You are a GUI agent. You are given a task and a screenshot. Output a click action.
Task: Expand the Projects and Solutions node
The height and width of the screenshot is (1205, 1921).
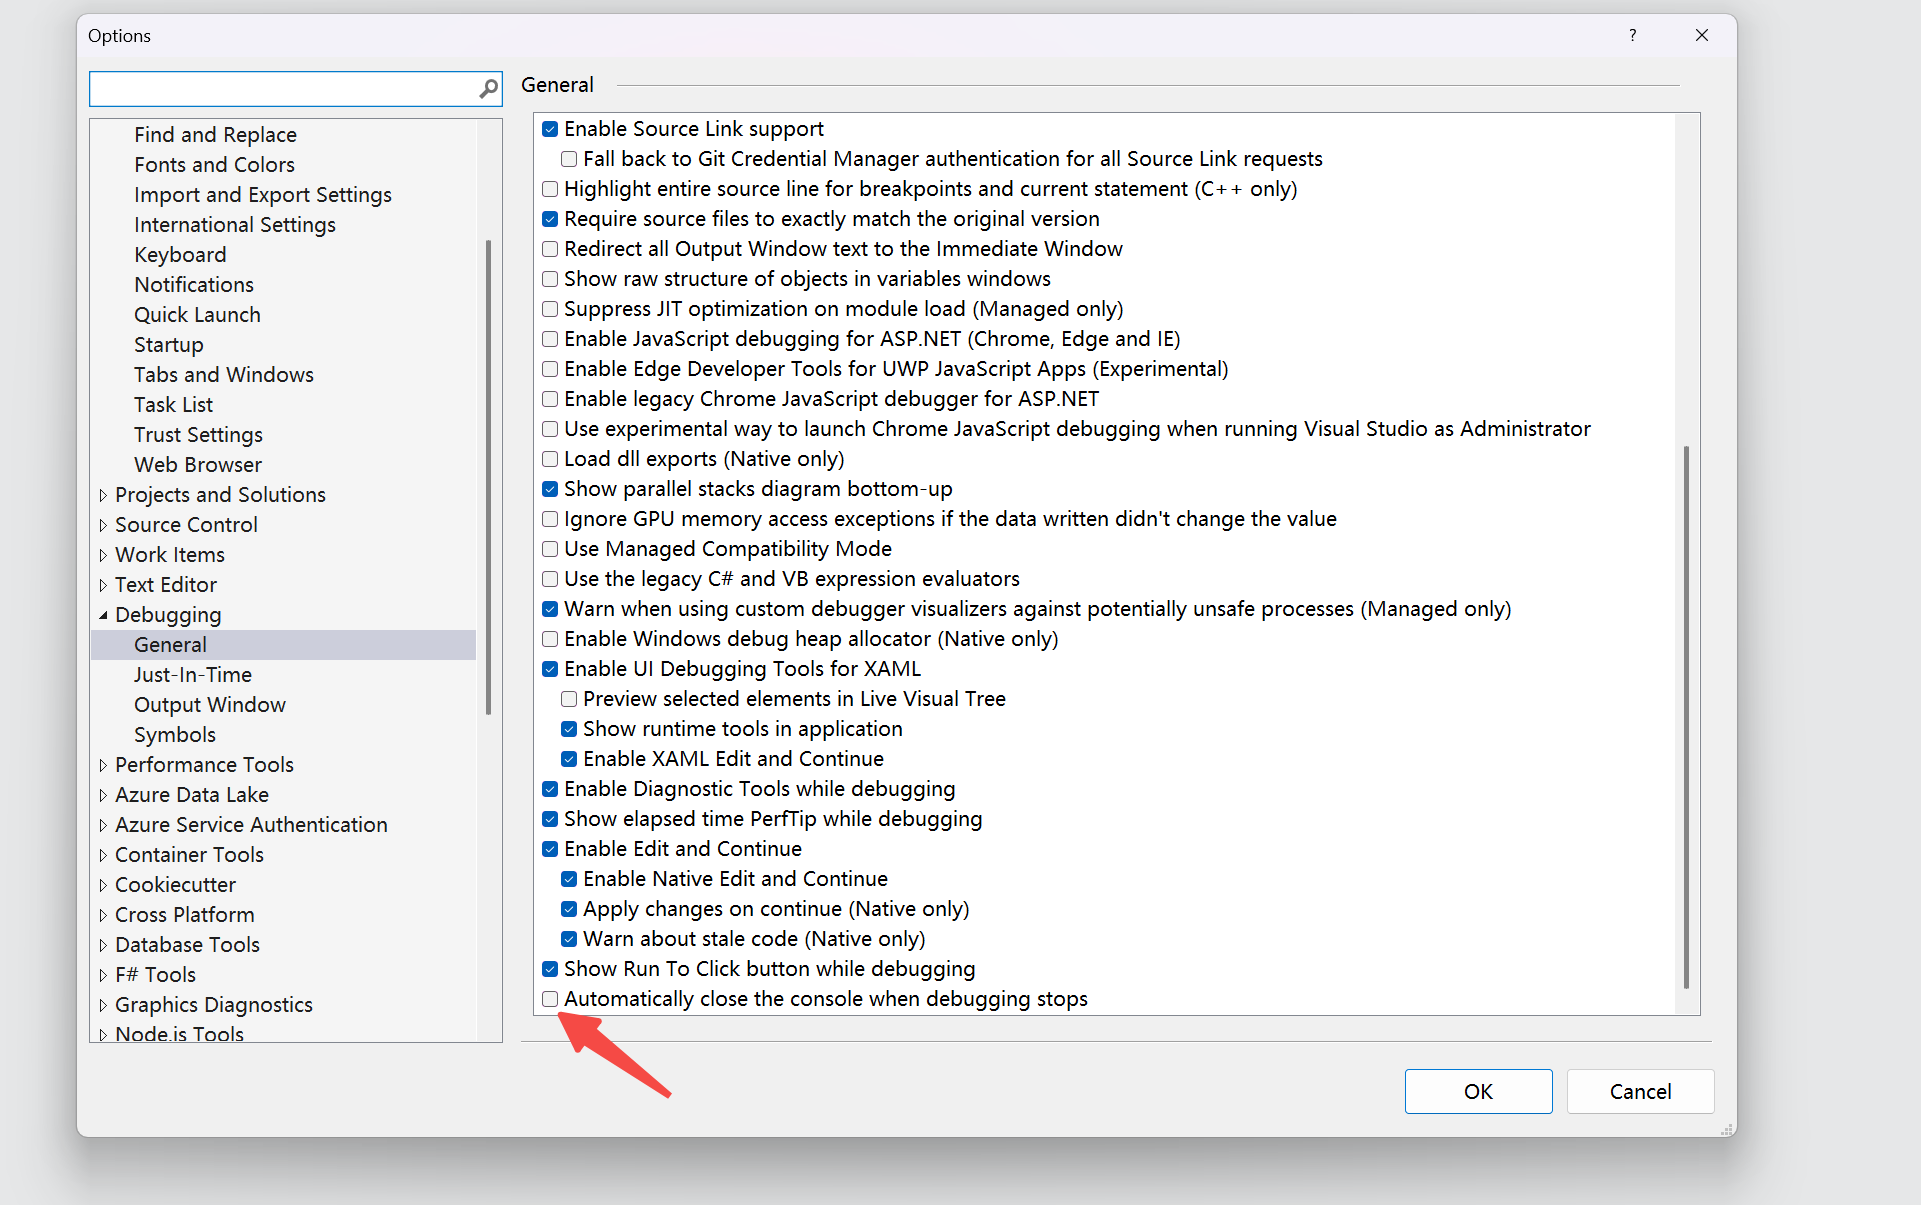103,495
